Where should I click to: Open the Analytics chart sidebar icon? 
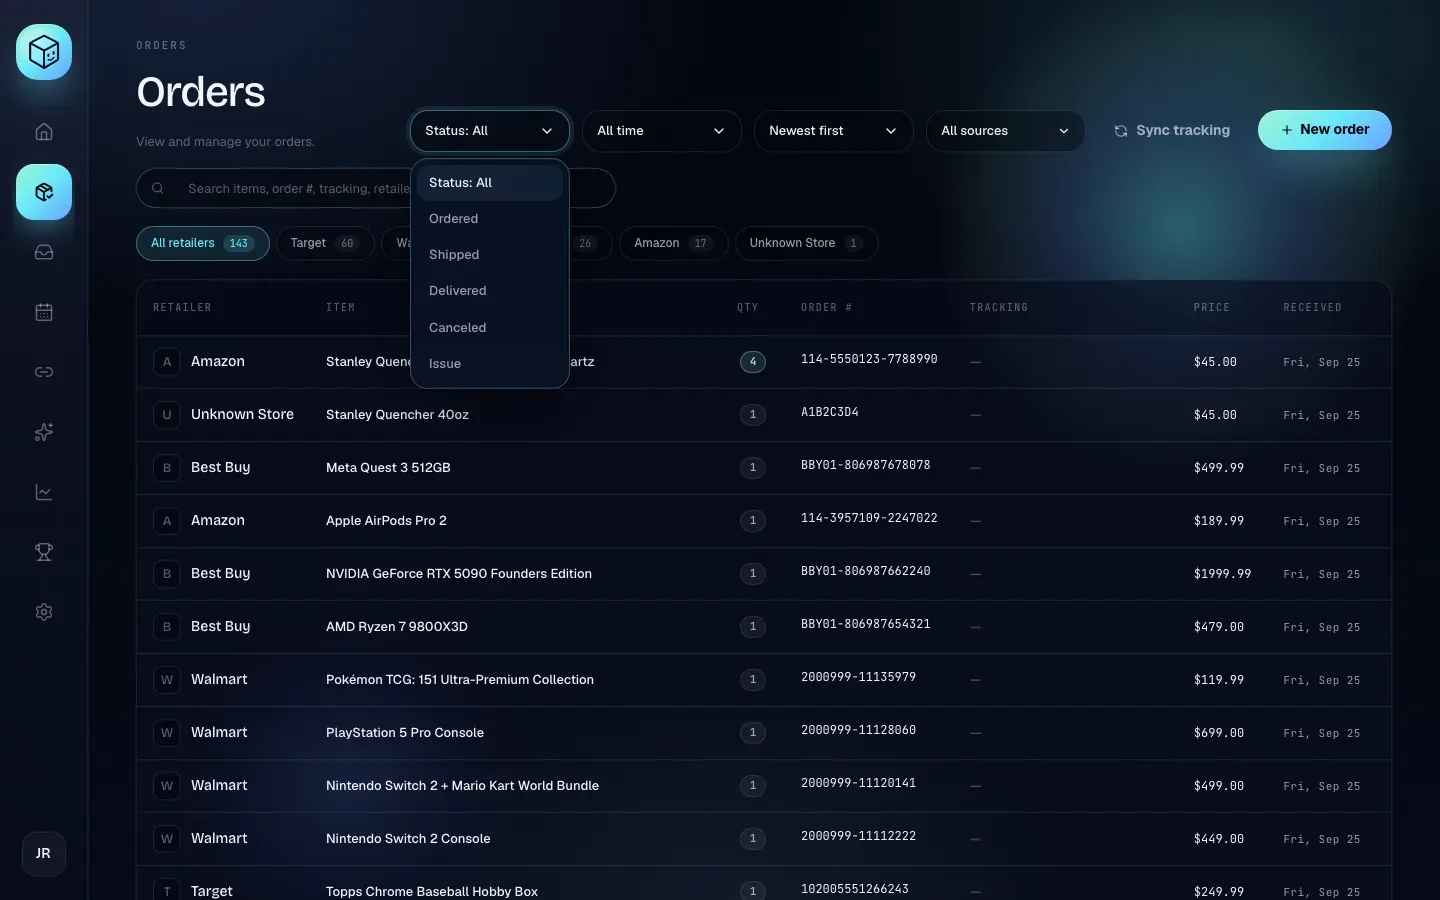click(x=44, y=492)
